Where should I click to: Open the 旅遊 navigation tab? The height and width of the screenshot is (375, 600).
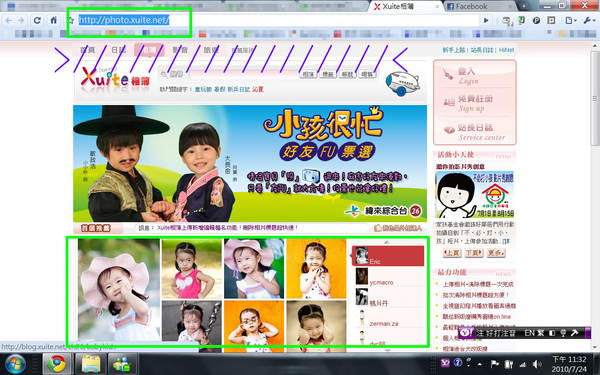point(211,50)
